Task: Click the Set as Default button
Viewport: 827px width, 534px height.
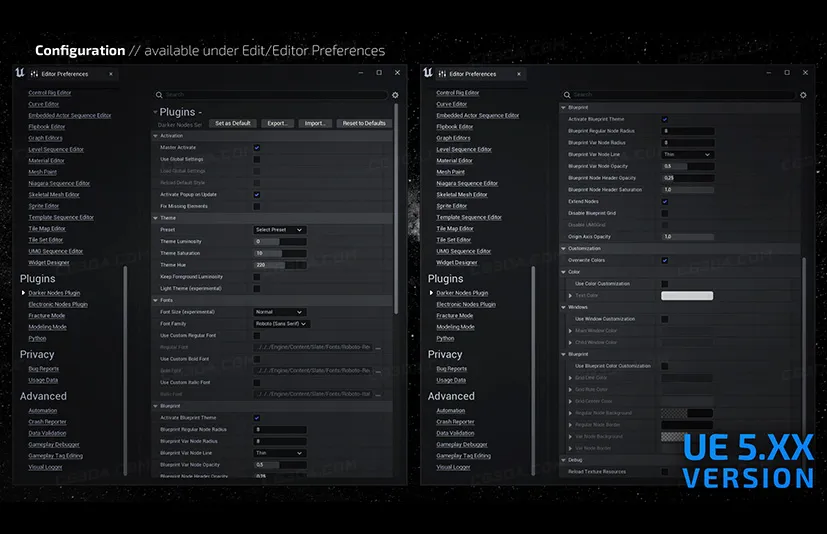Action: click(x=233, y=123)
